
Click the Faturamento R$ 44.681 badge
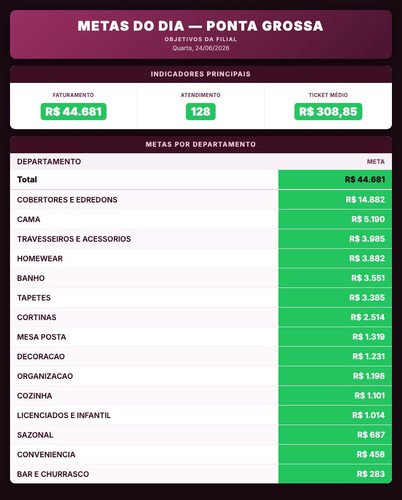pos(73,111)
